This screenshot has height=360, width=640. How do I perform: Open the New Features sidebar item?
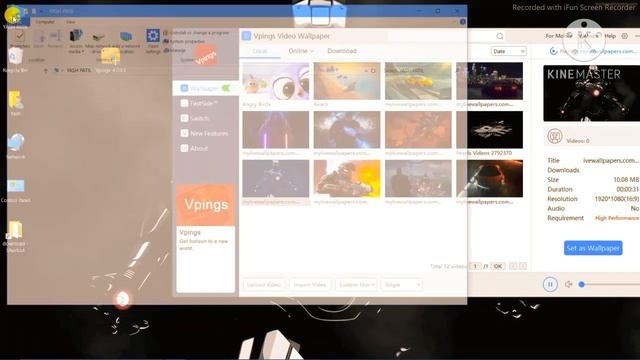[204, 133]
